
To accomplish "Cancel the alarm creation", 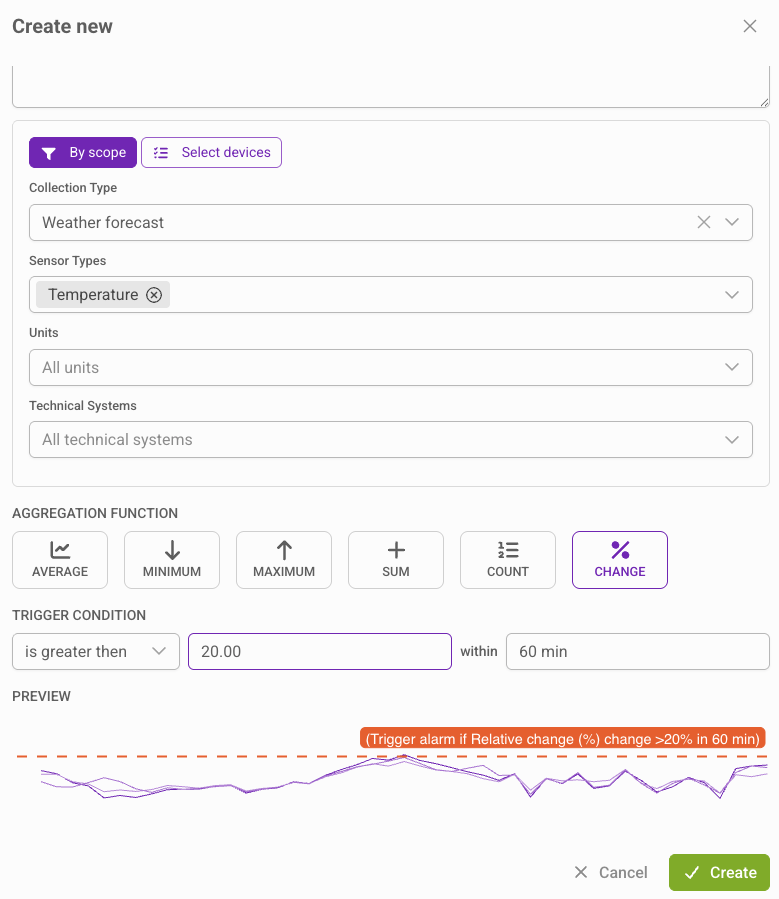I will click(611, 872).
